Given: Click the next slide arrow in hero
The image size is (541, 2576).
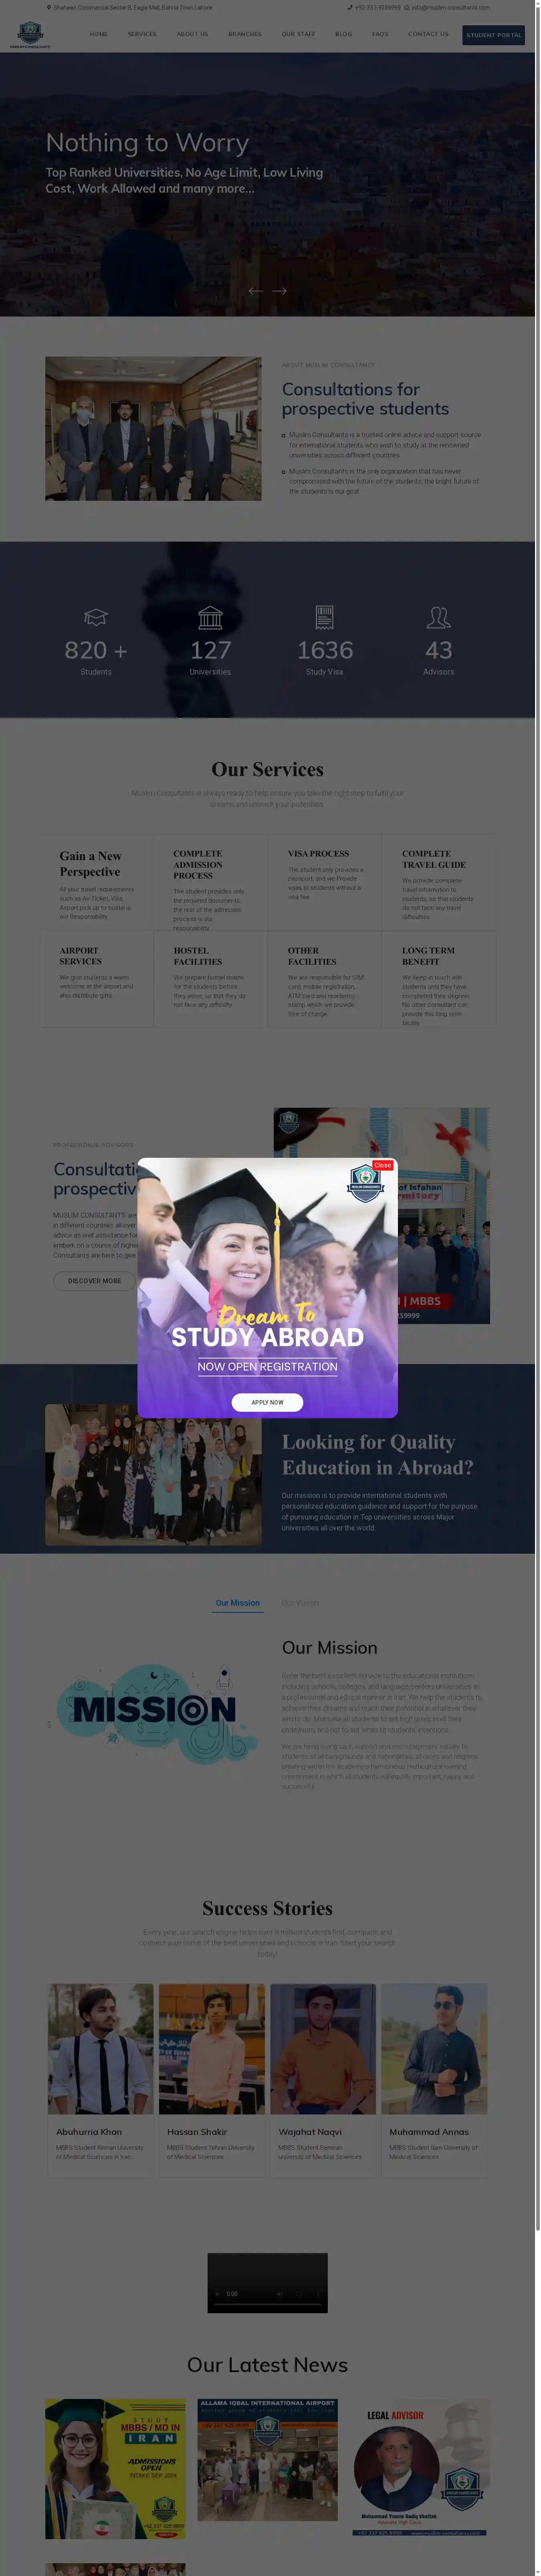Looking at the screenshot, I should (x=280, y=291).
